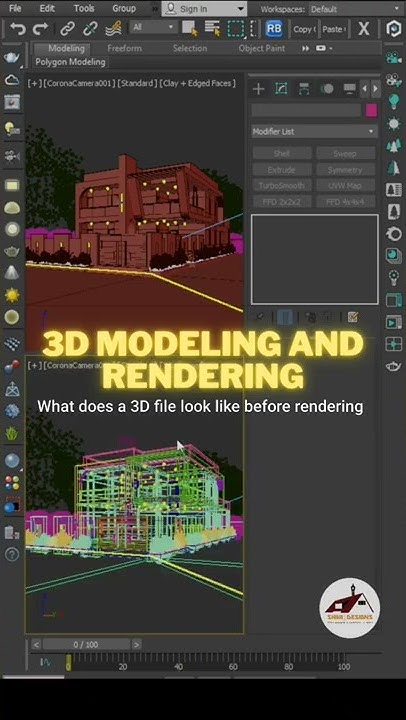The width and height of the screenshot is (406, 720).
Task: Activate the Select Object tool
Action: [x=190, y=29]
